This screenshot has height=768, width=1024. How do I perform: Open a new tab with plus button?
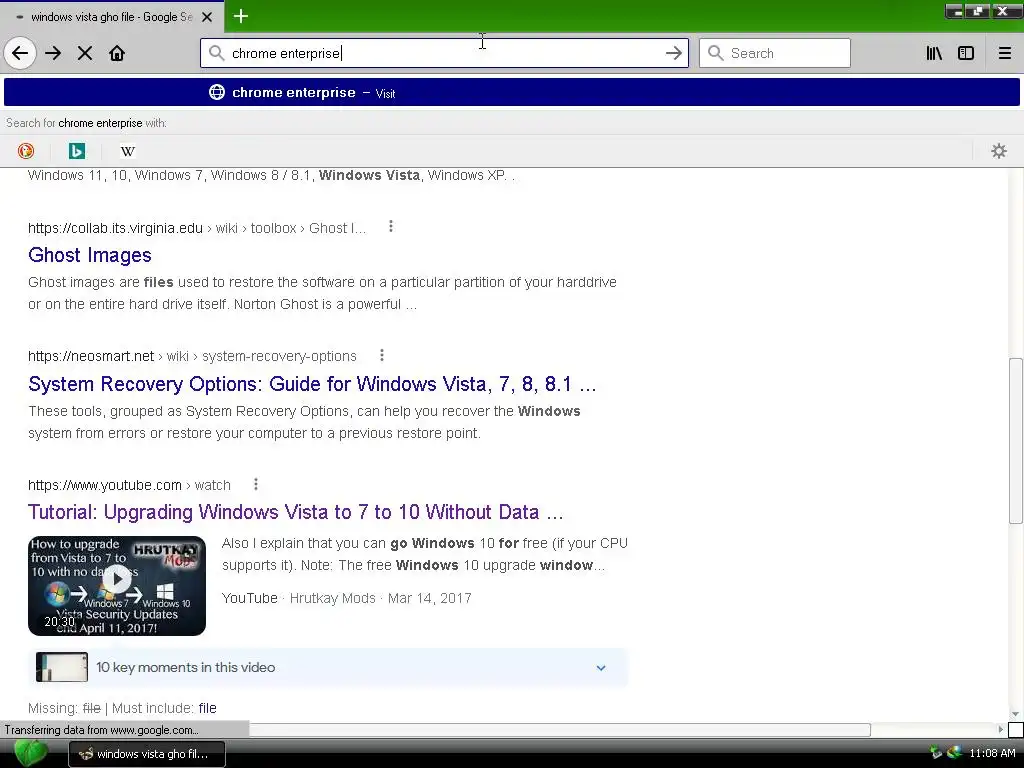240,16
